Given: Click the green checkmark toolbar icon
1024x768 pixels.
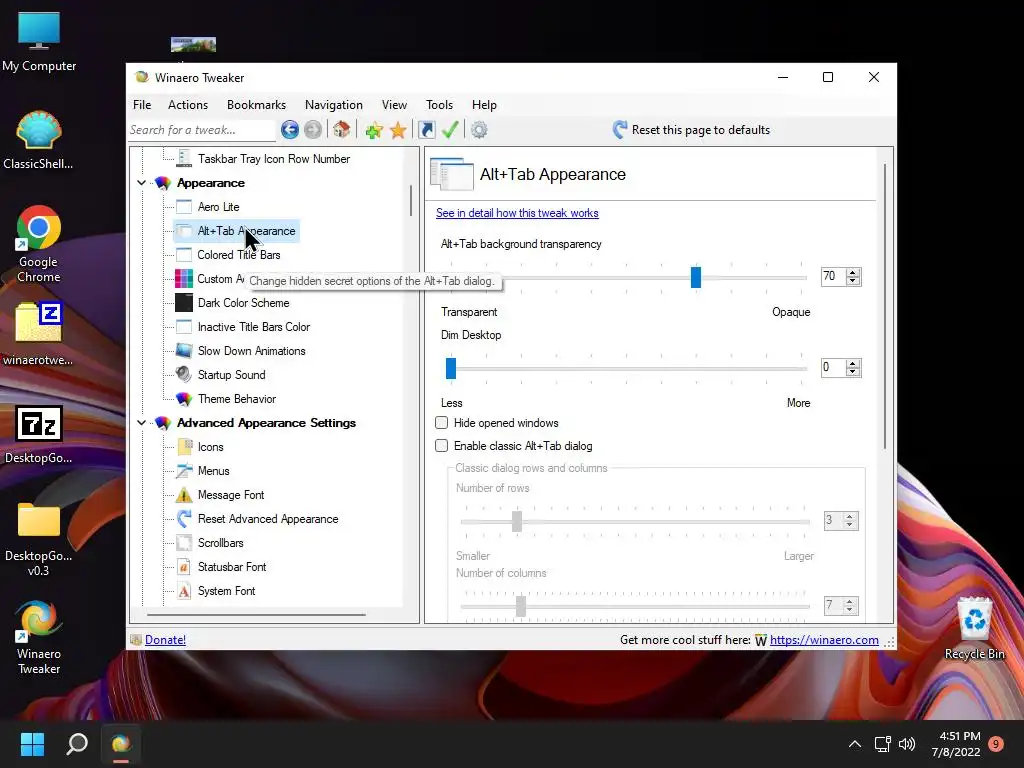Looking at the screenshot, I should [450, 129].
